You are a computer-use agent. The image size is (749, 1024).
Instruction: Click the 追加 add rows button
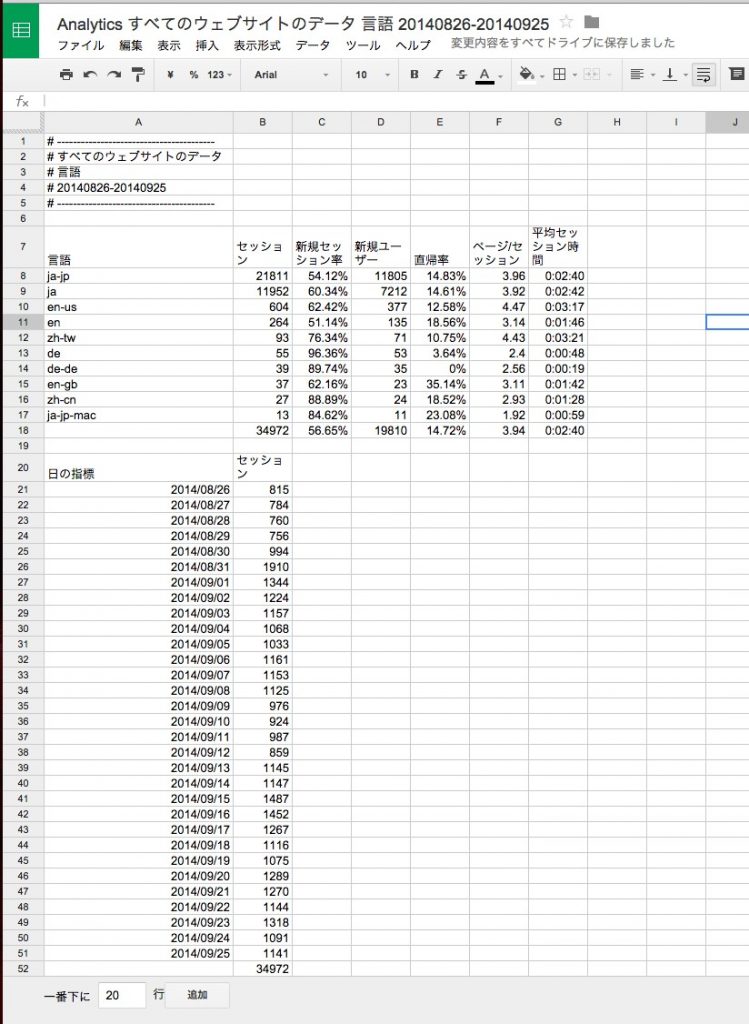[x=197, y=995]
